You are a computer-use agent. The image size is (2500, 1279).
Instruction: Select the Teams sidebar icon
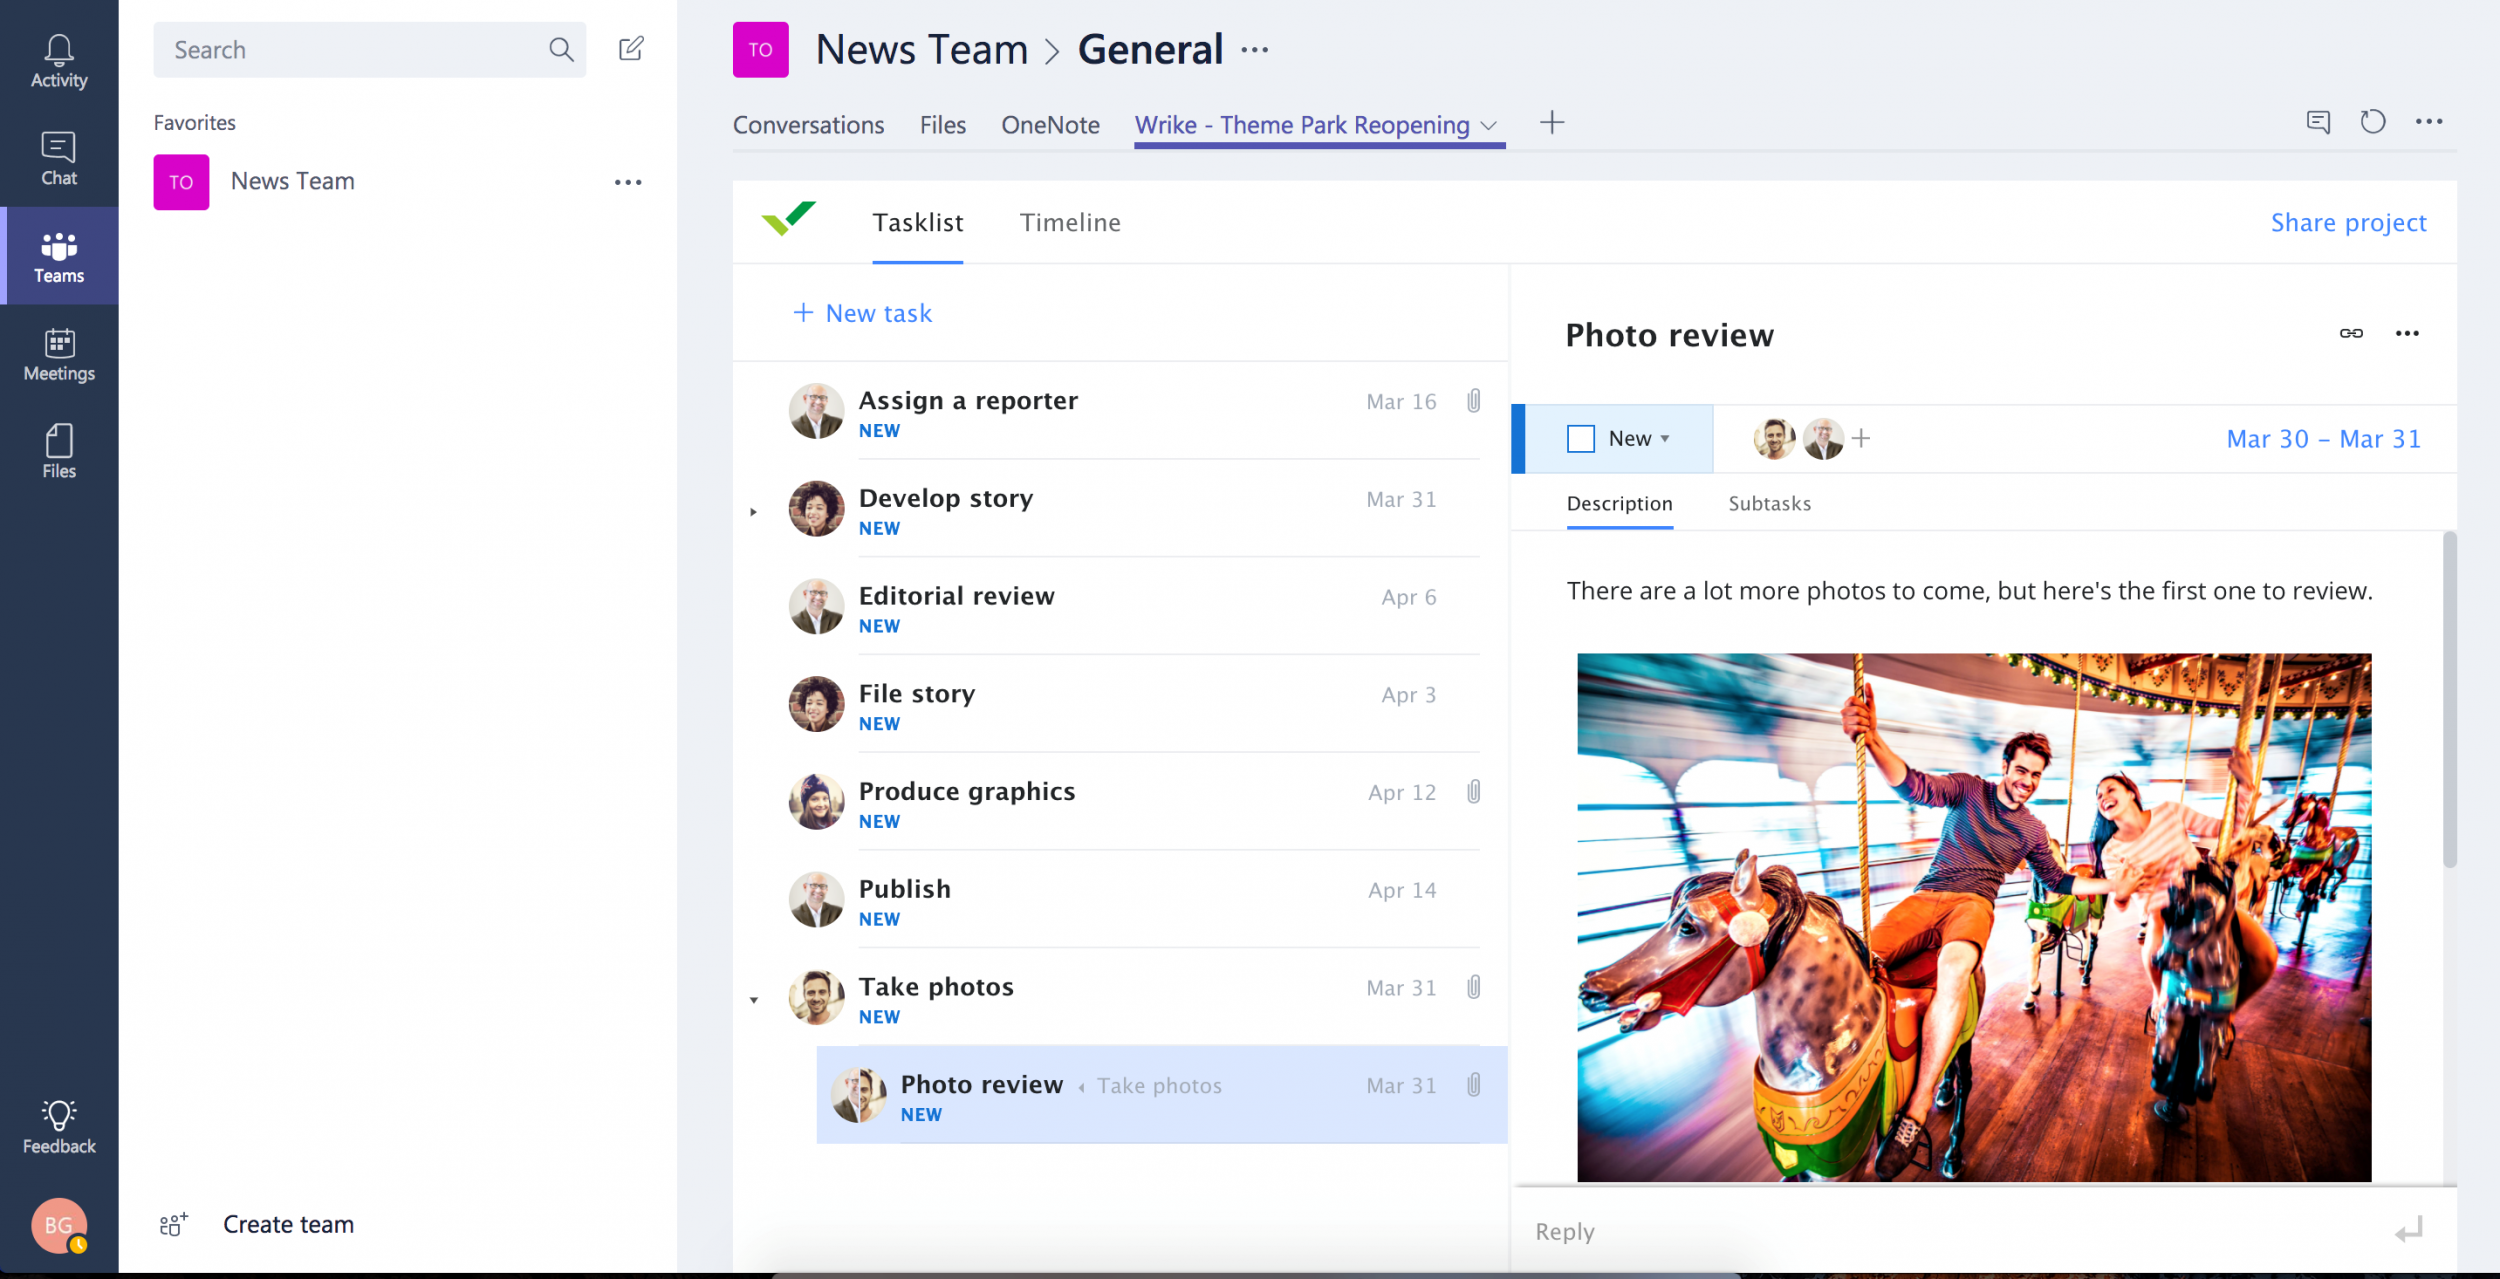pos(59,257)
